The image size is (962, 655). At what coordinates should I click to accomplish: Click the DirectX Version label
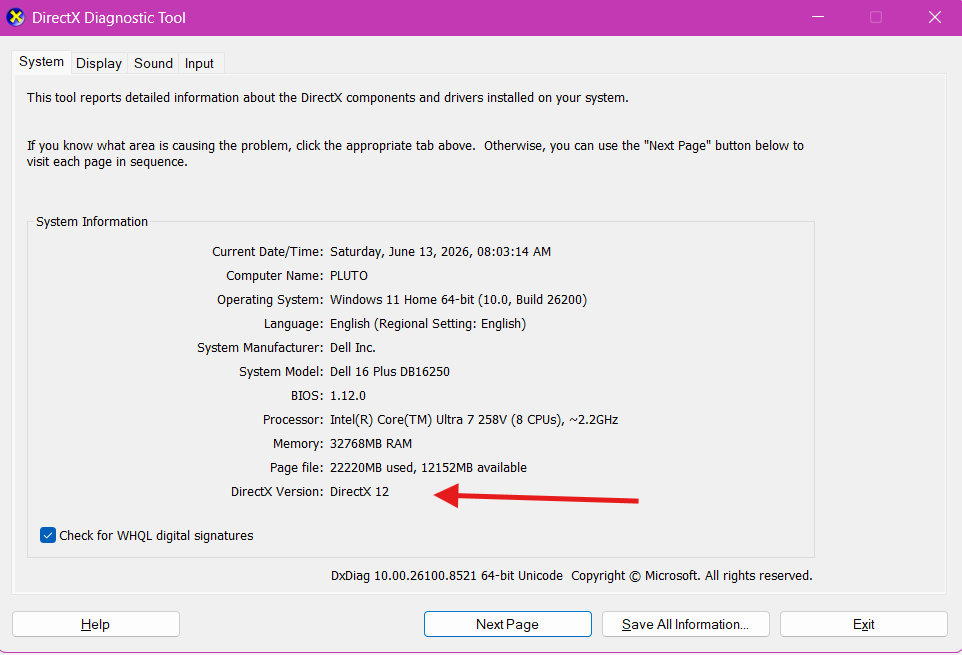[x=277, y=492]
